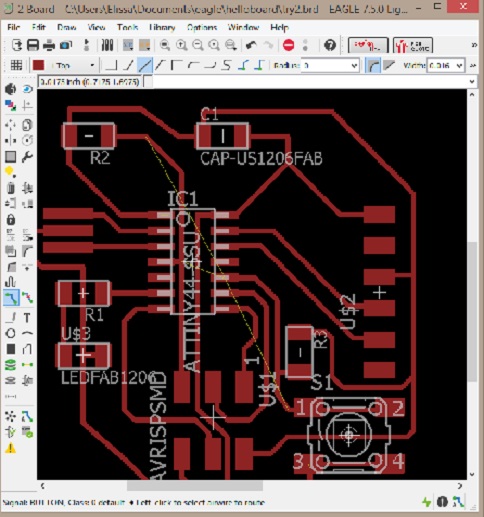The height and width of the screenshot is (517, 484).
Task: Click the Save floppy disk icon
Action: click(x=33, y=45)
